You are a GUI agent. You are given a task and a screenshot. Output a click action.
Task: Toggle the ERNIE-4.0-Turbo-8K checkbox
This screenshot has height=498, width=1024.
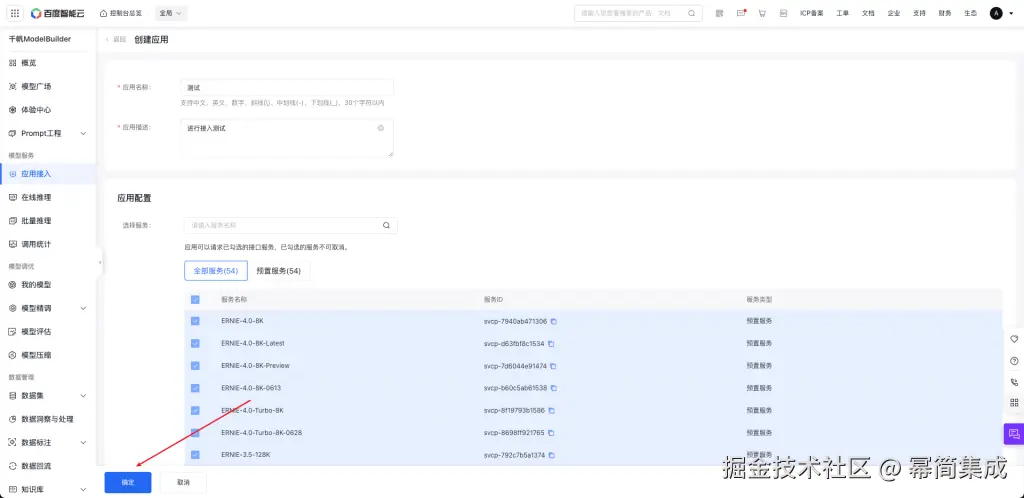[195, 411]
